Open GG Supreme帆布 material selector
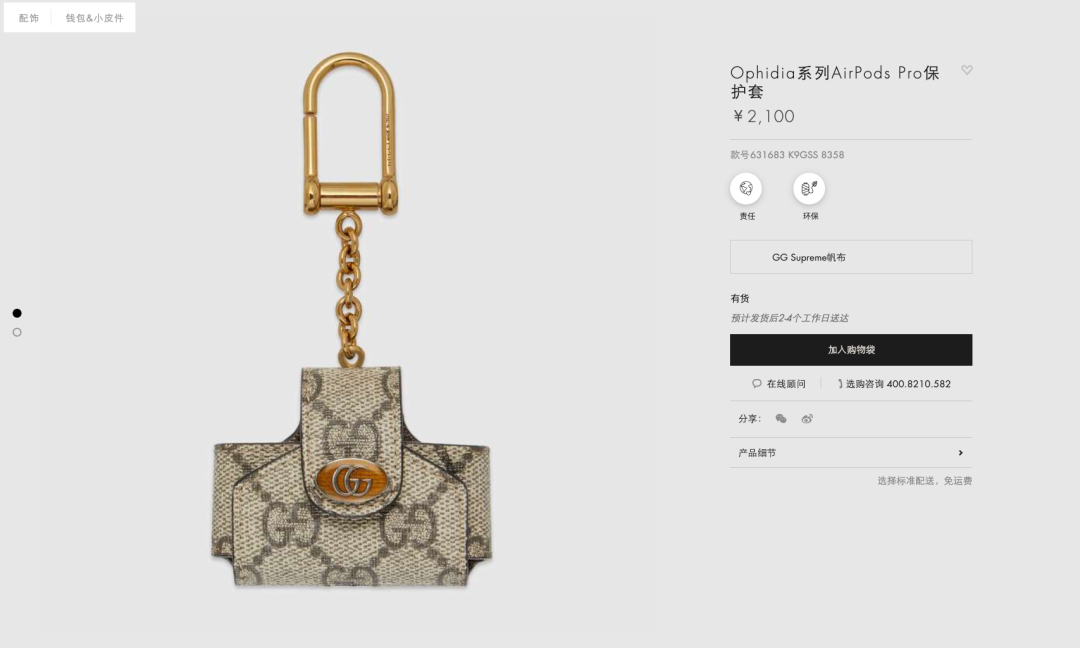 (x=851, y=257)
